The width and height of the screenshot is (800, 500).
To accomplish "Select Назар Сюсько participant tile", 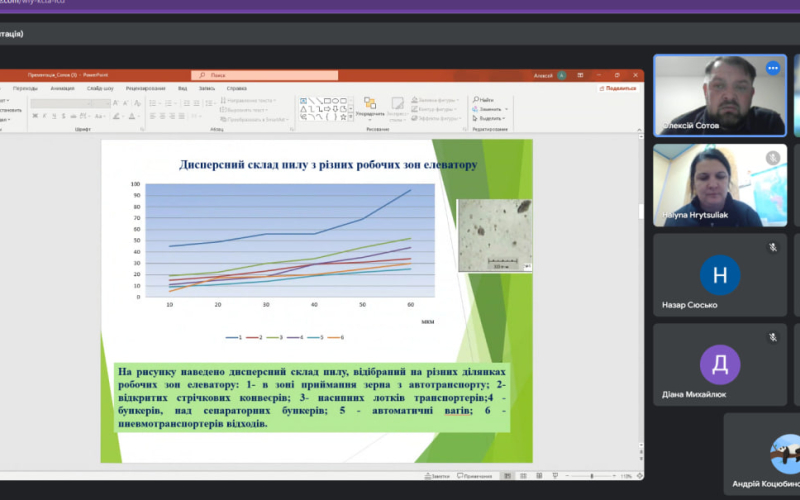I will tap(720, 275).
